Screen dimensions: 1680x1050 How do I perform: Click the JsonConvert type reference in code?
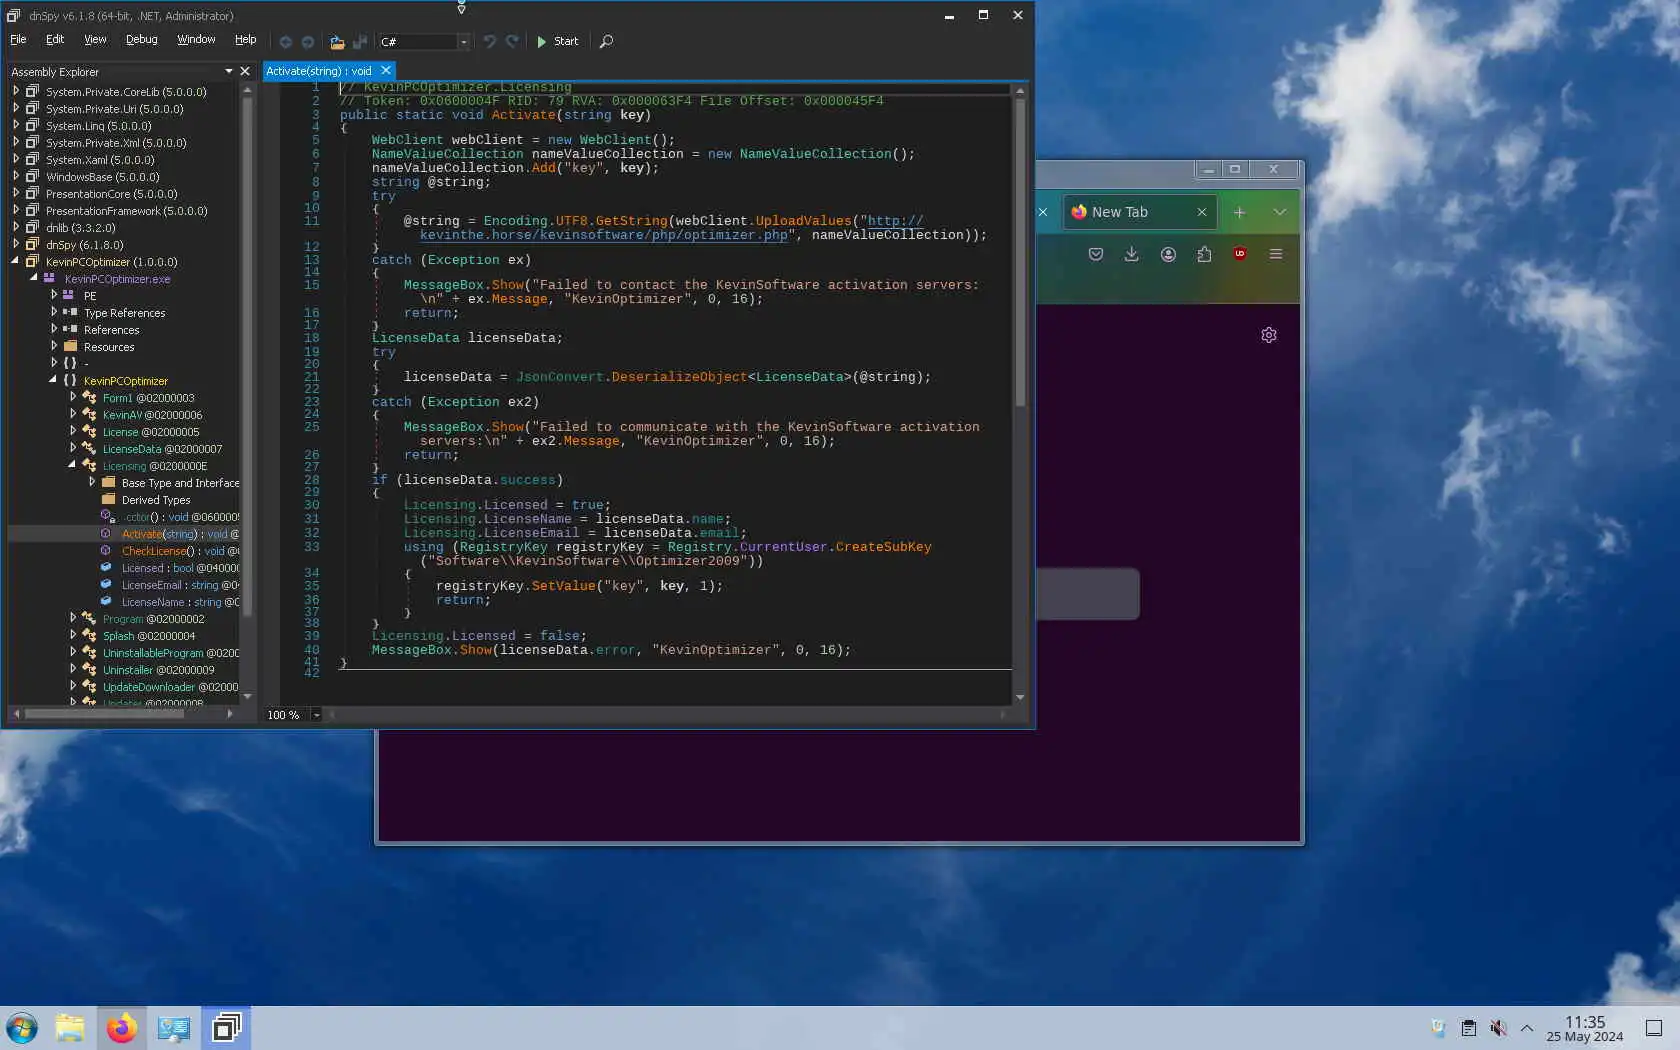560,377
